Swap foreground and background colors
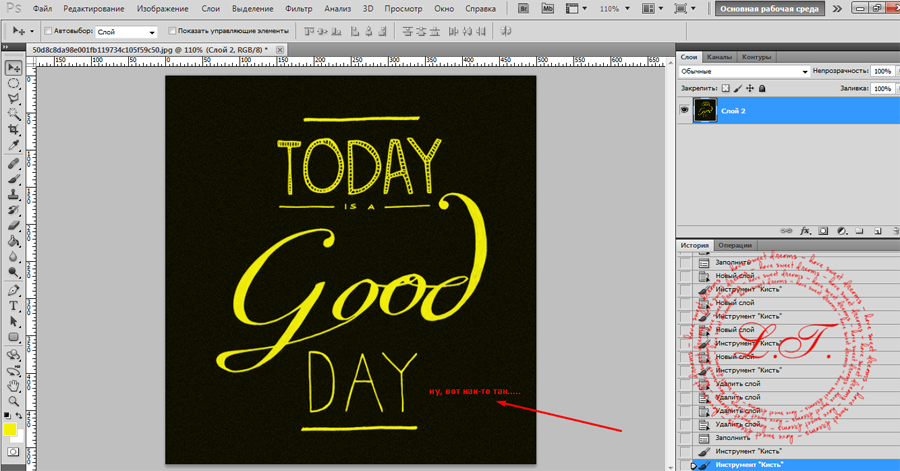The image size is (900, 471). coord(19,415)
